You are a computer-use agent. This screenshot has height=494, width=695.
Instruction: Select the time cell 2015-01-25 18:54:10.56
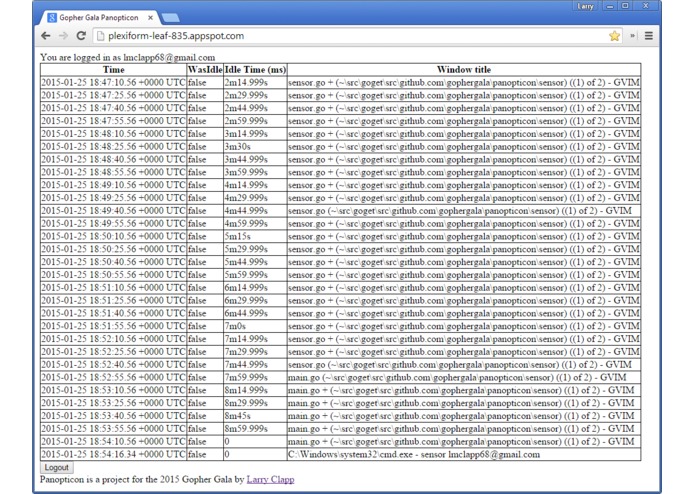coord(113,442)
